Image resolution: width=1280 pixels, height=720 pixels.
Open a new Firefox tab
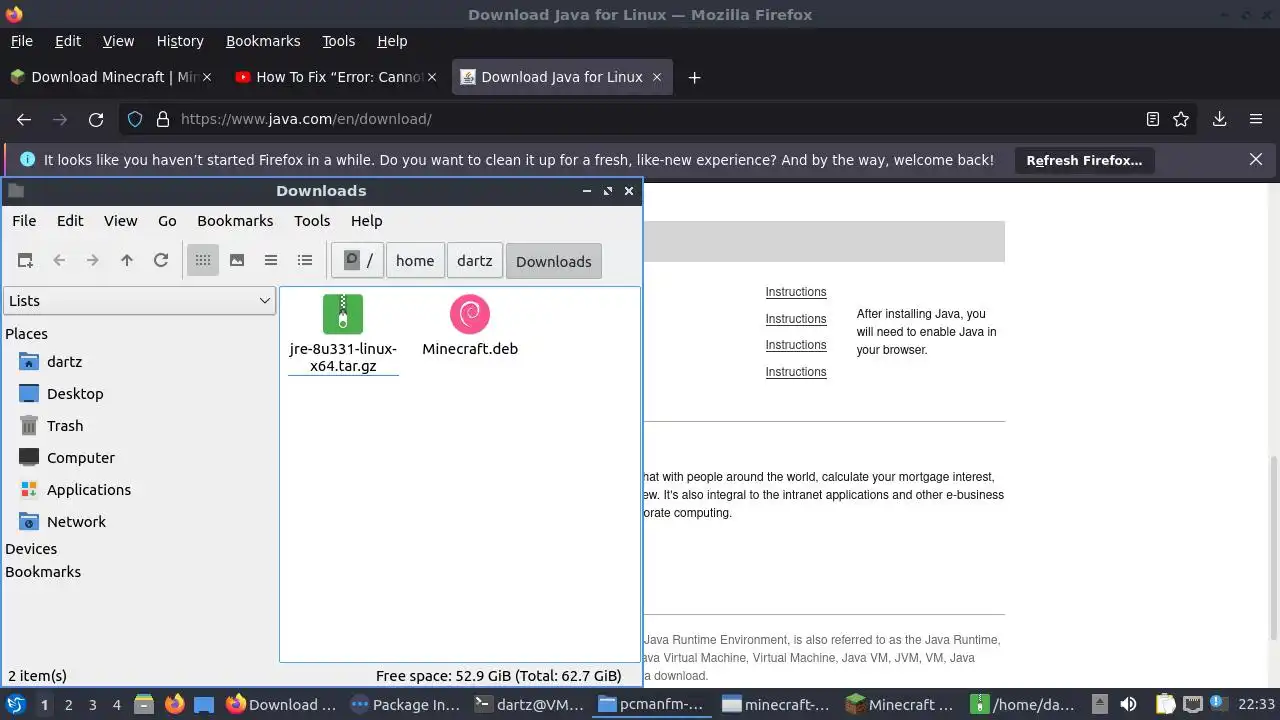tap(694, 77)
